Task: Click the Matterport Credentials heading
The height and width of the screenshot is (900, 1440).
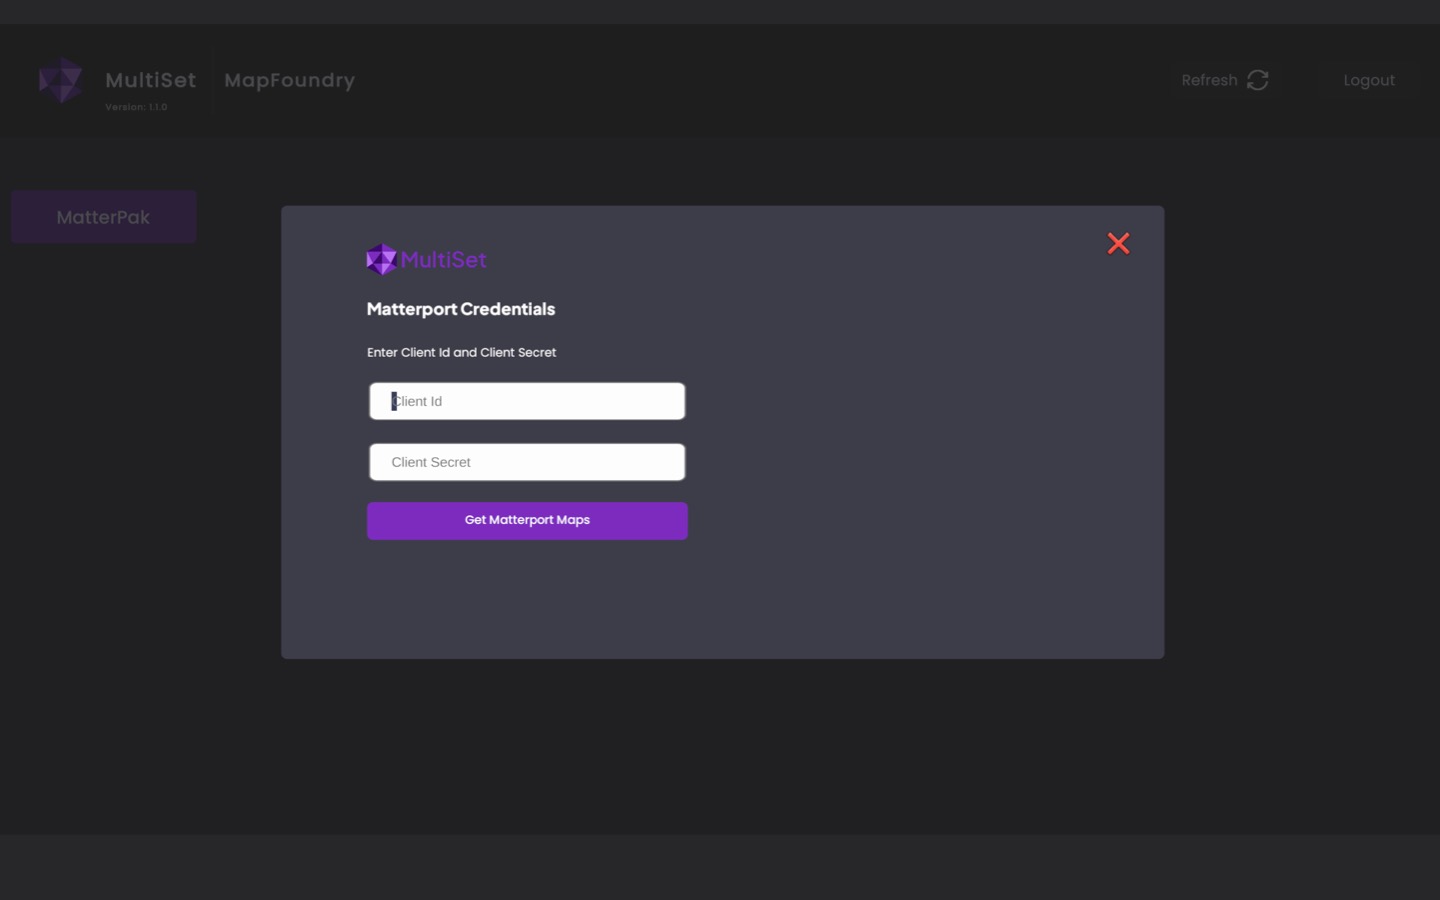Action: tap(461, 309)
